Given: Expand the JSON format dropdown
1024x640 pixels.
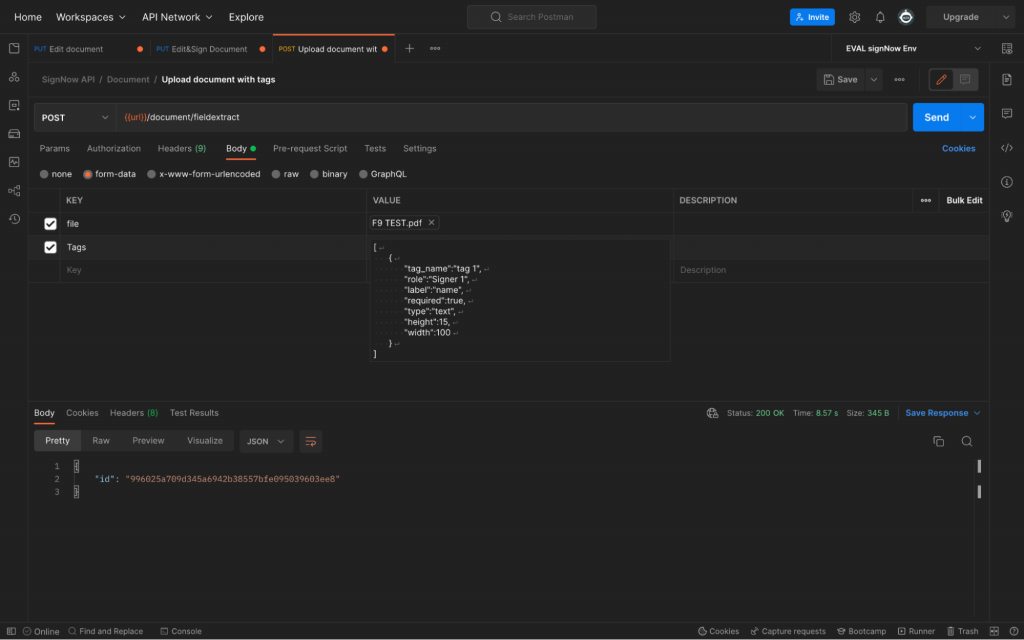Looking at the screenshot, I should [268, 441].
